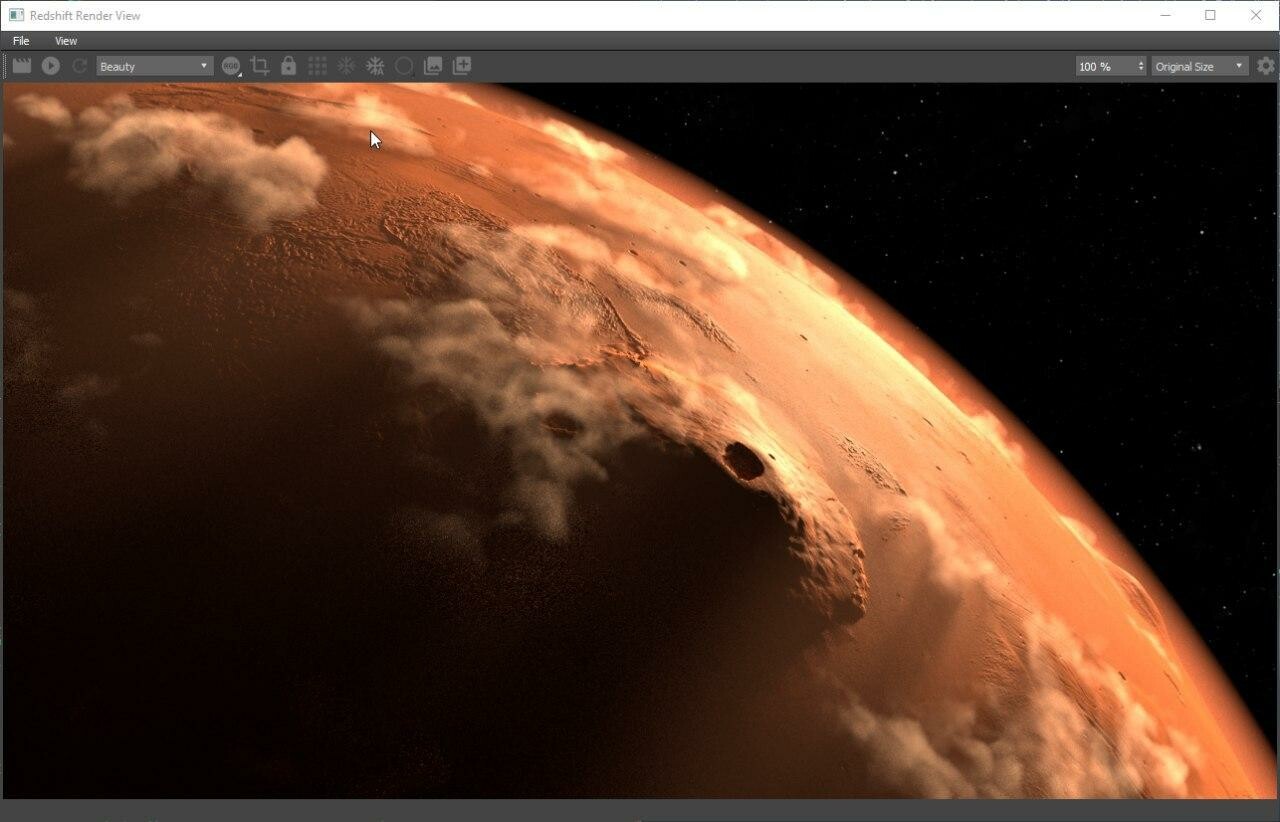The height and width of the screenshot is (822, 1280).
Task: Restart the render with the circular arrow icon
Action: click(79, 65)
